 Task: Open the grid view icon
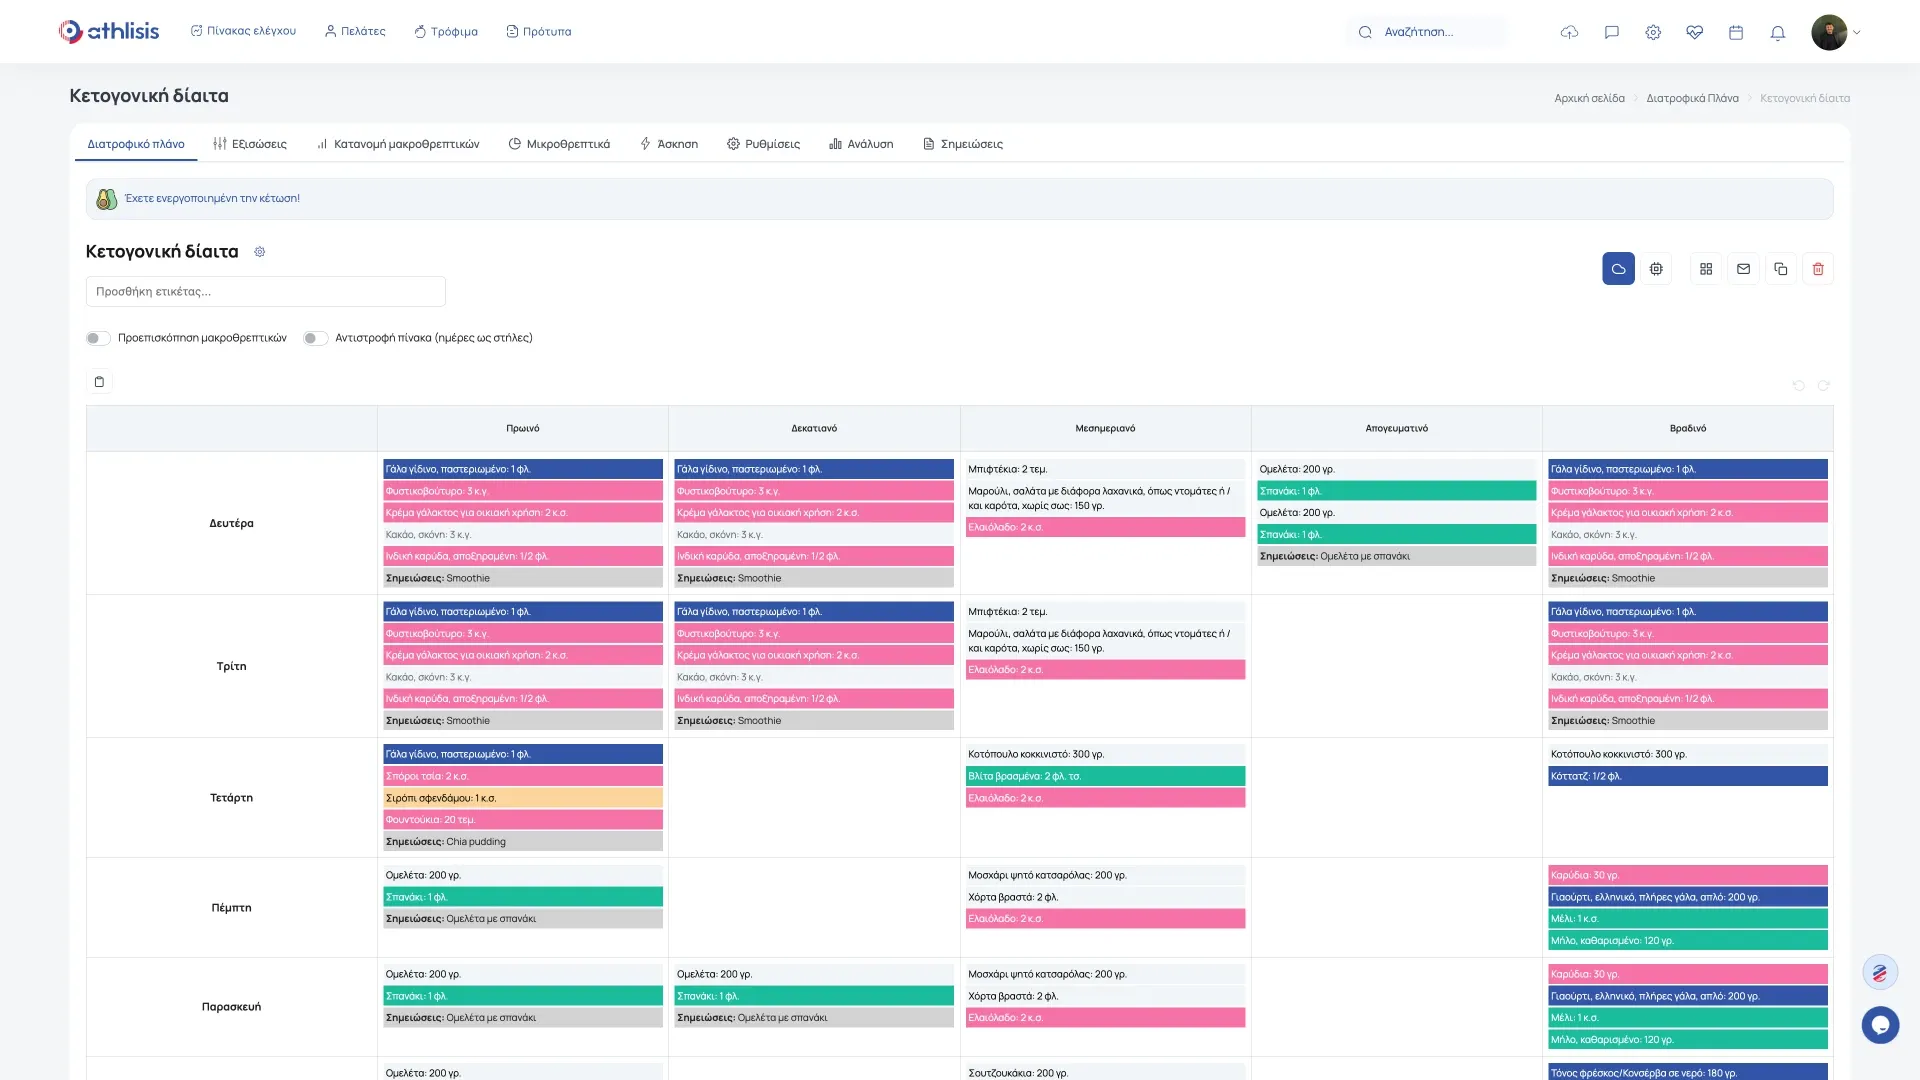pos(1706,269)
